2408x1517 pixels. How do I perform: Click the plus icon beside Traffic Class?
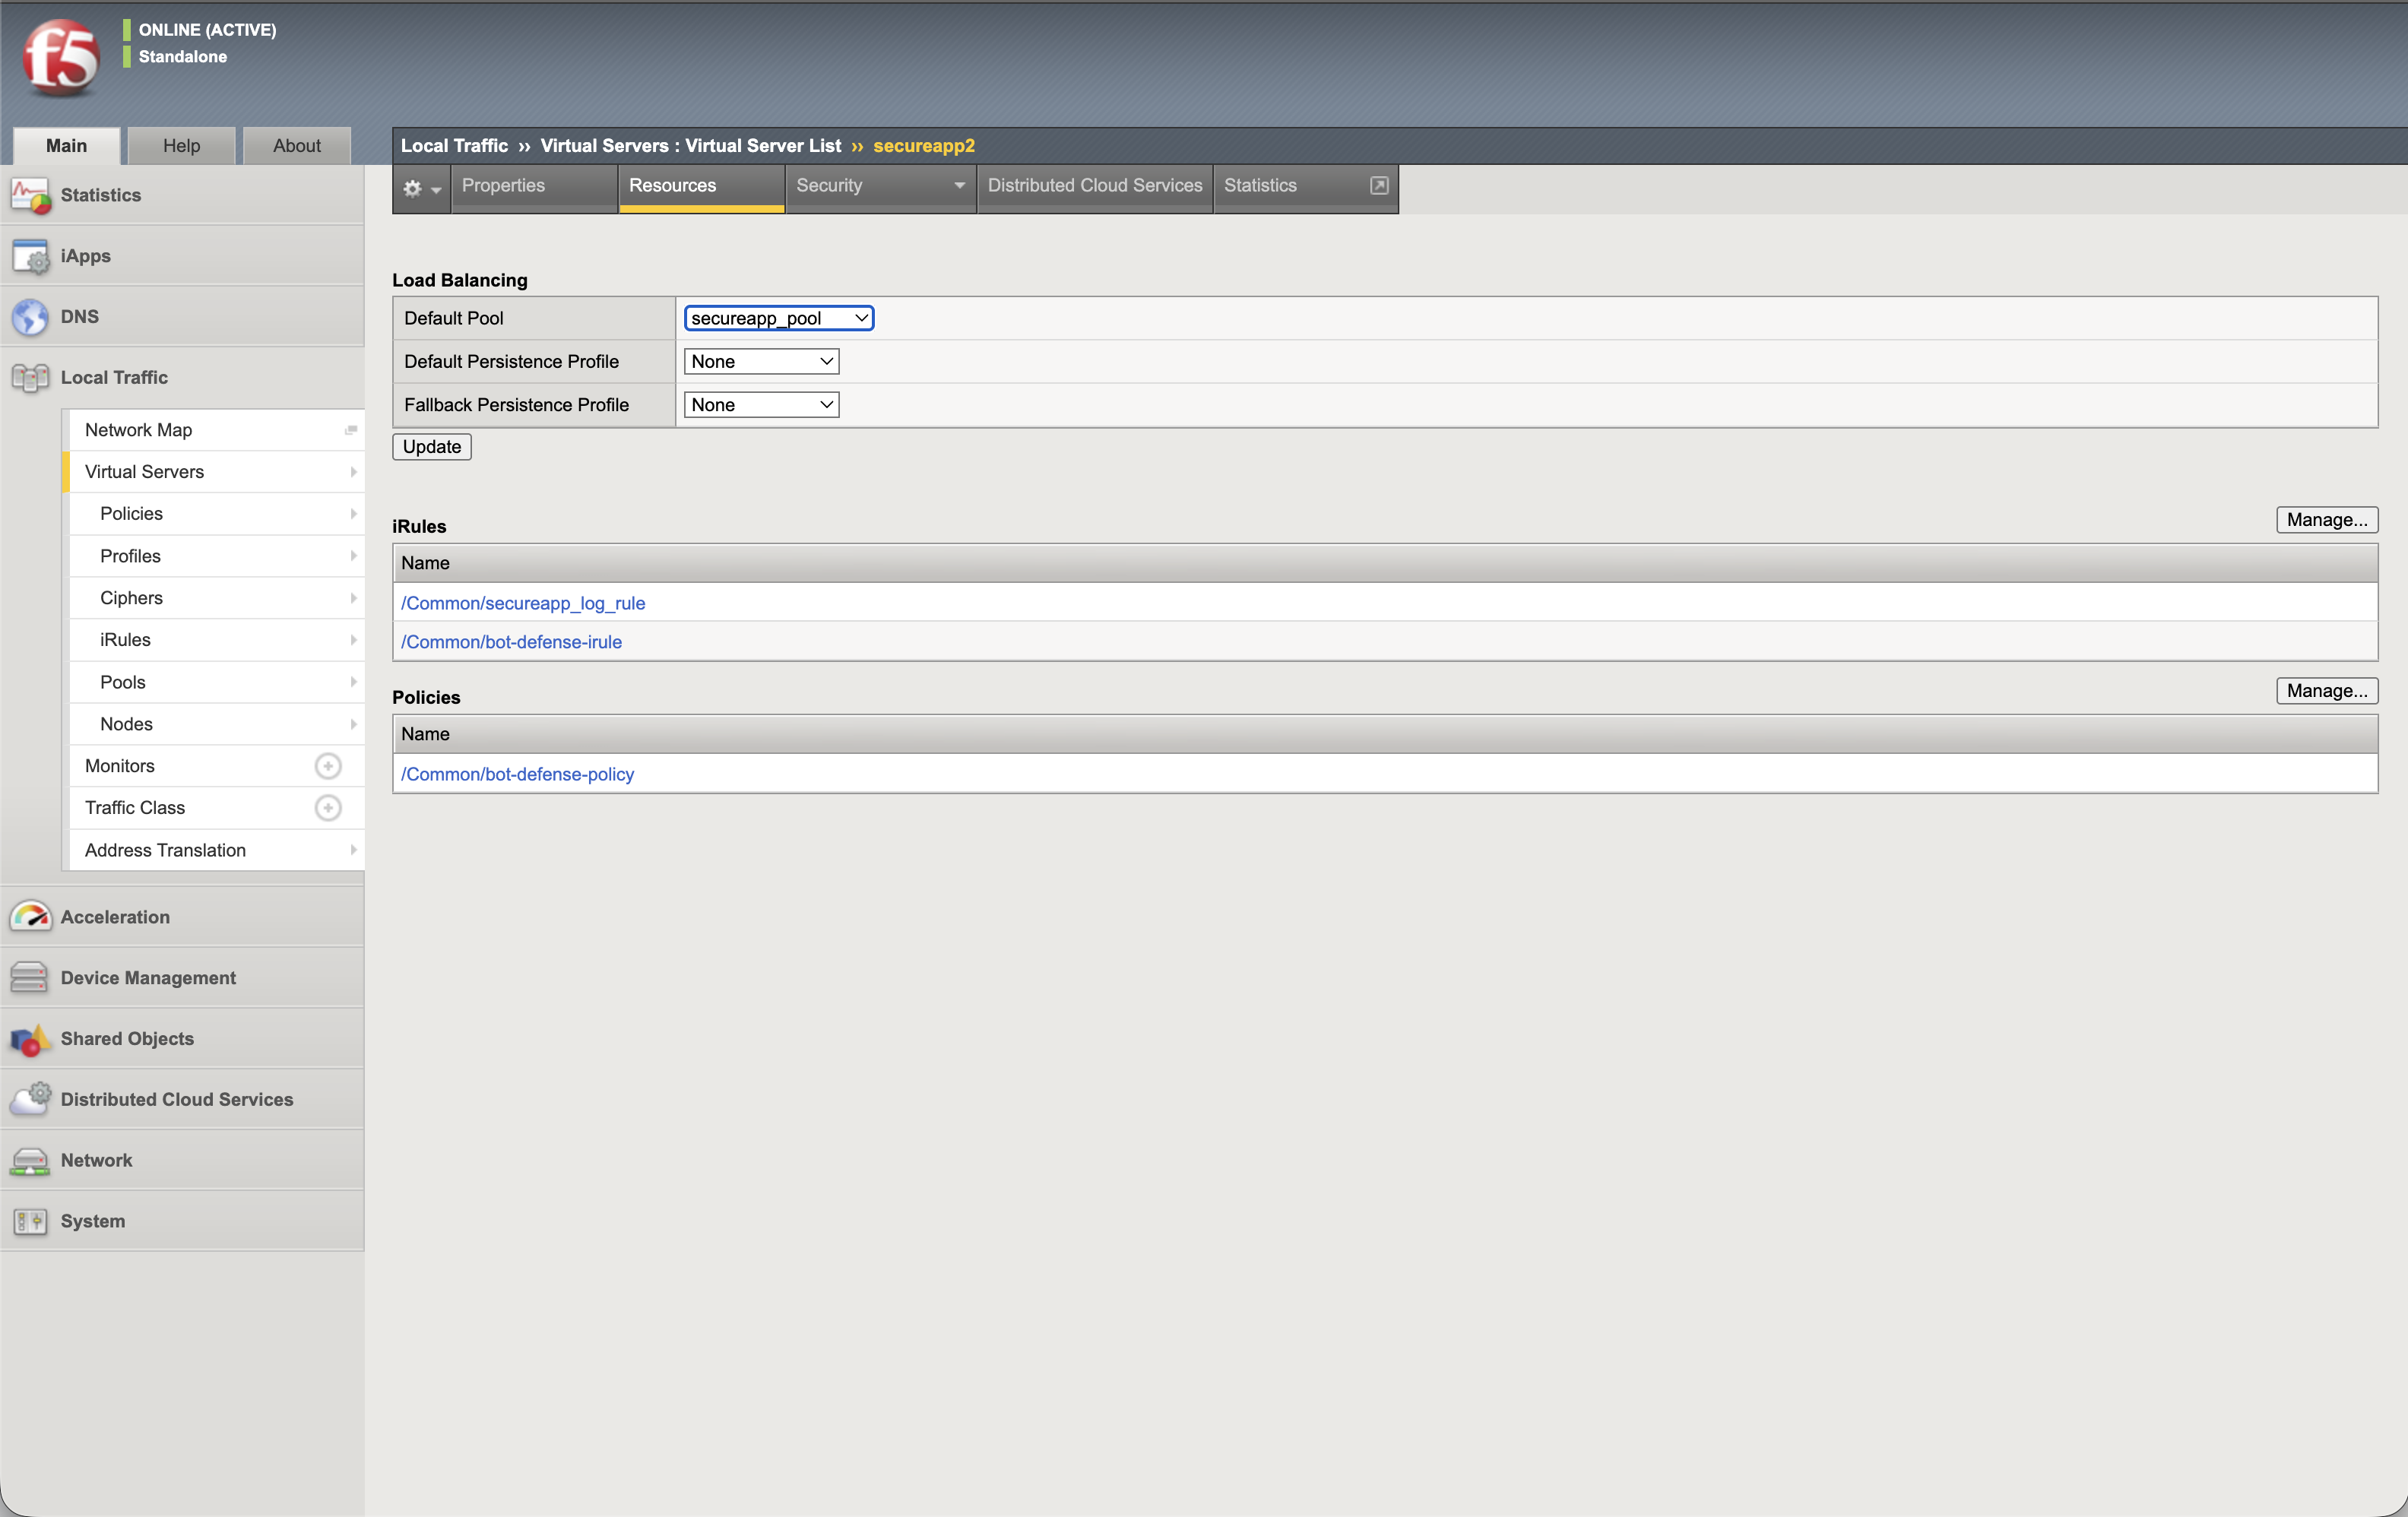click(328, 808)
